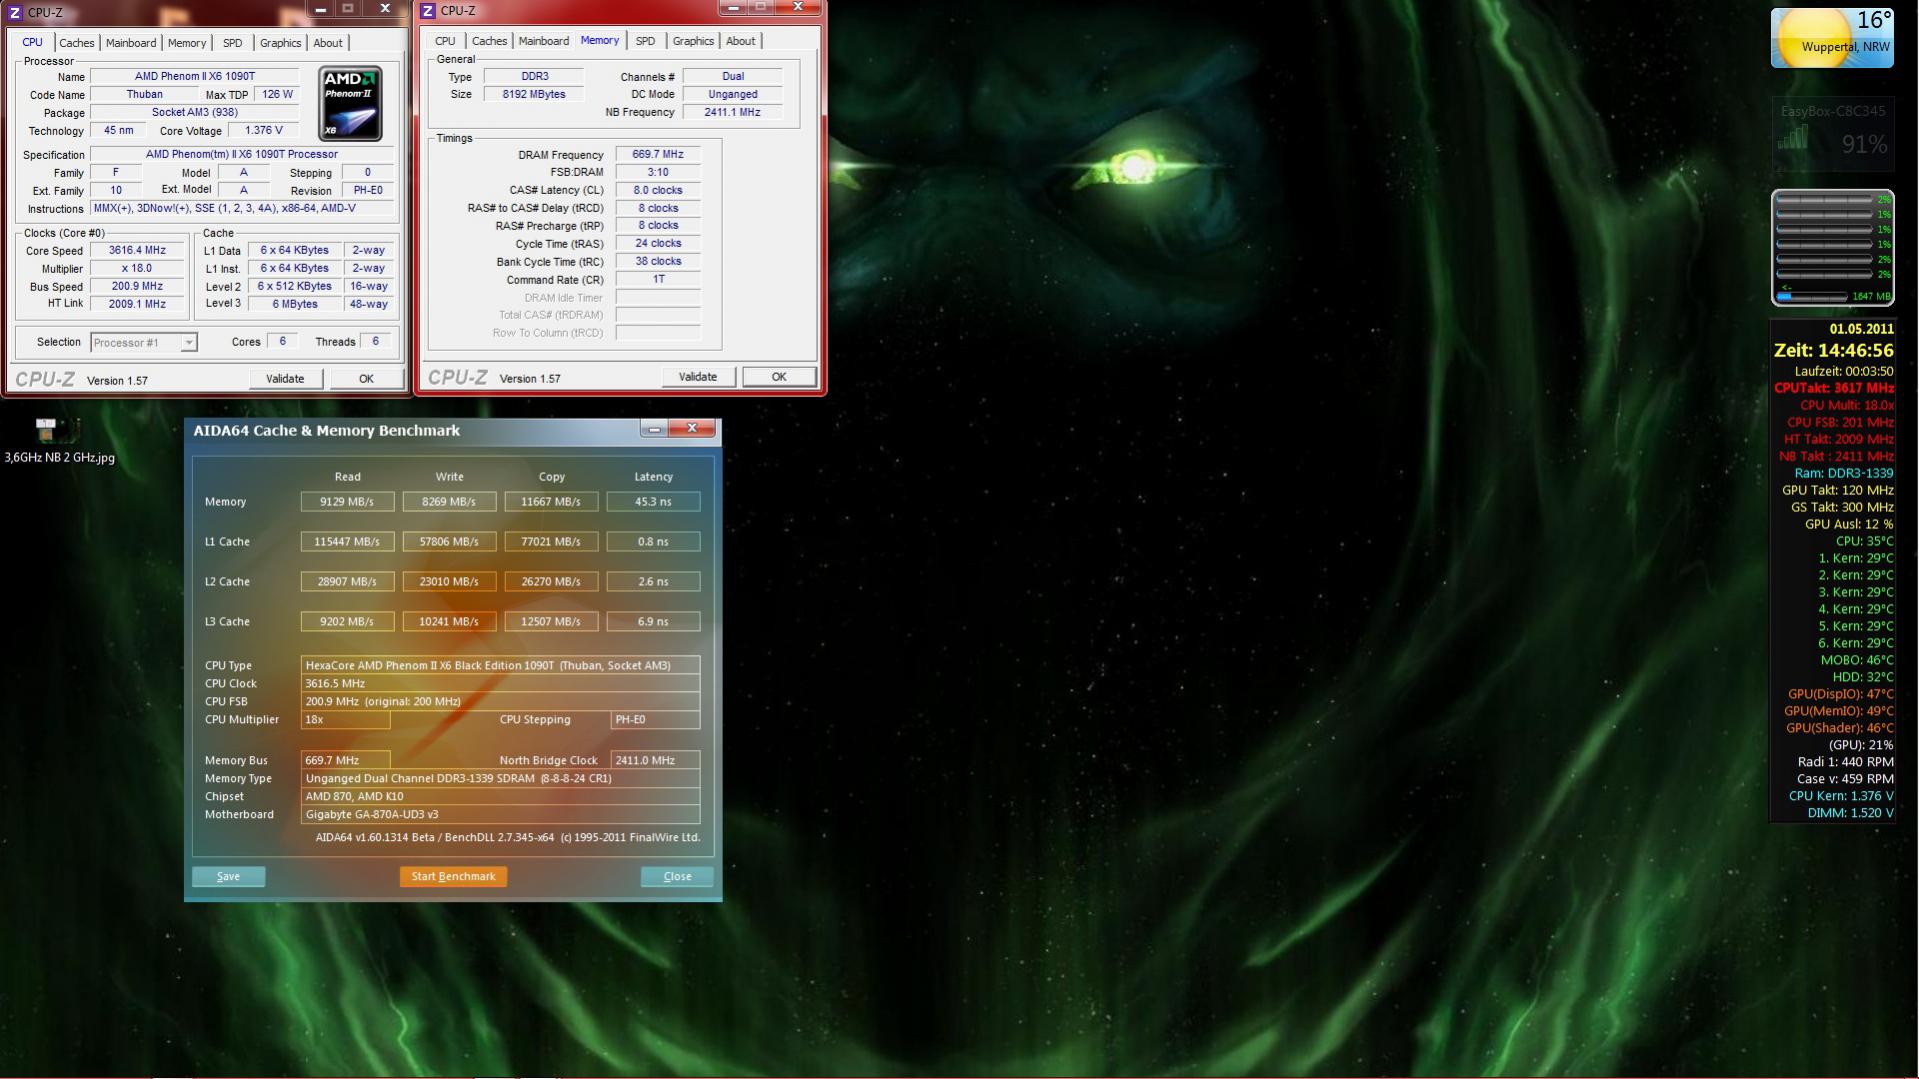Viewport: 1919px width, 1079px height.
Task: Click the CAS# Latency value 8.0 clocks
Action: pyautogui.click(x=657, y=190)
